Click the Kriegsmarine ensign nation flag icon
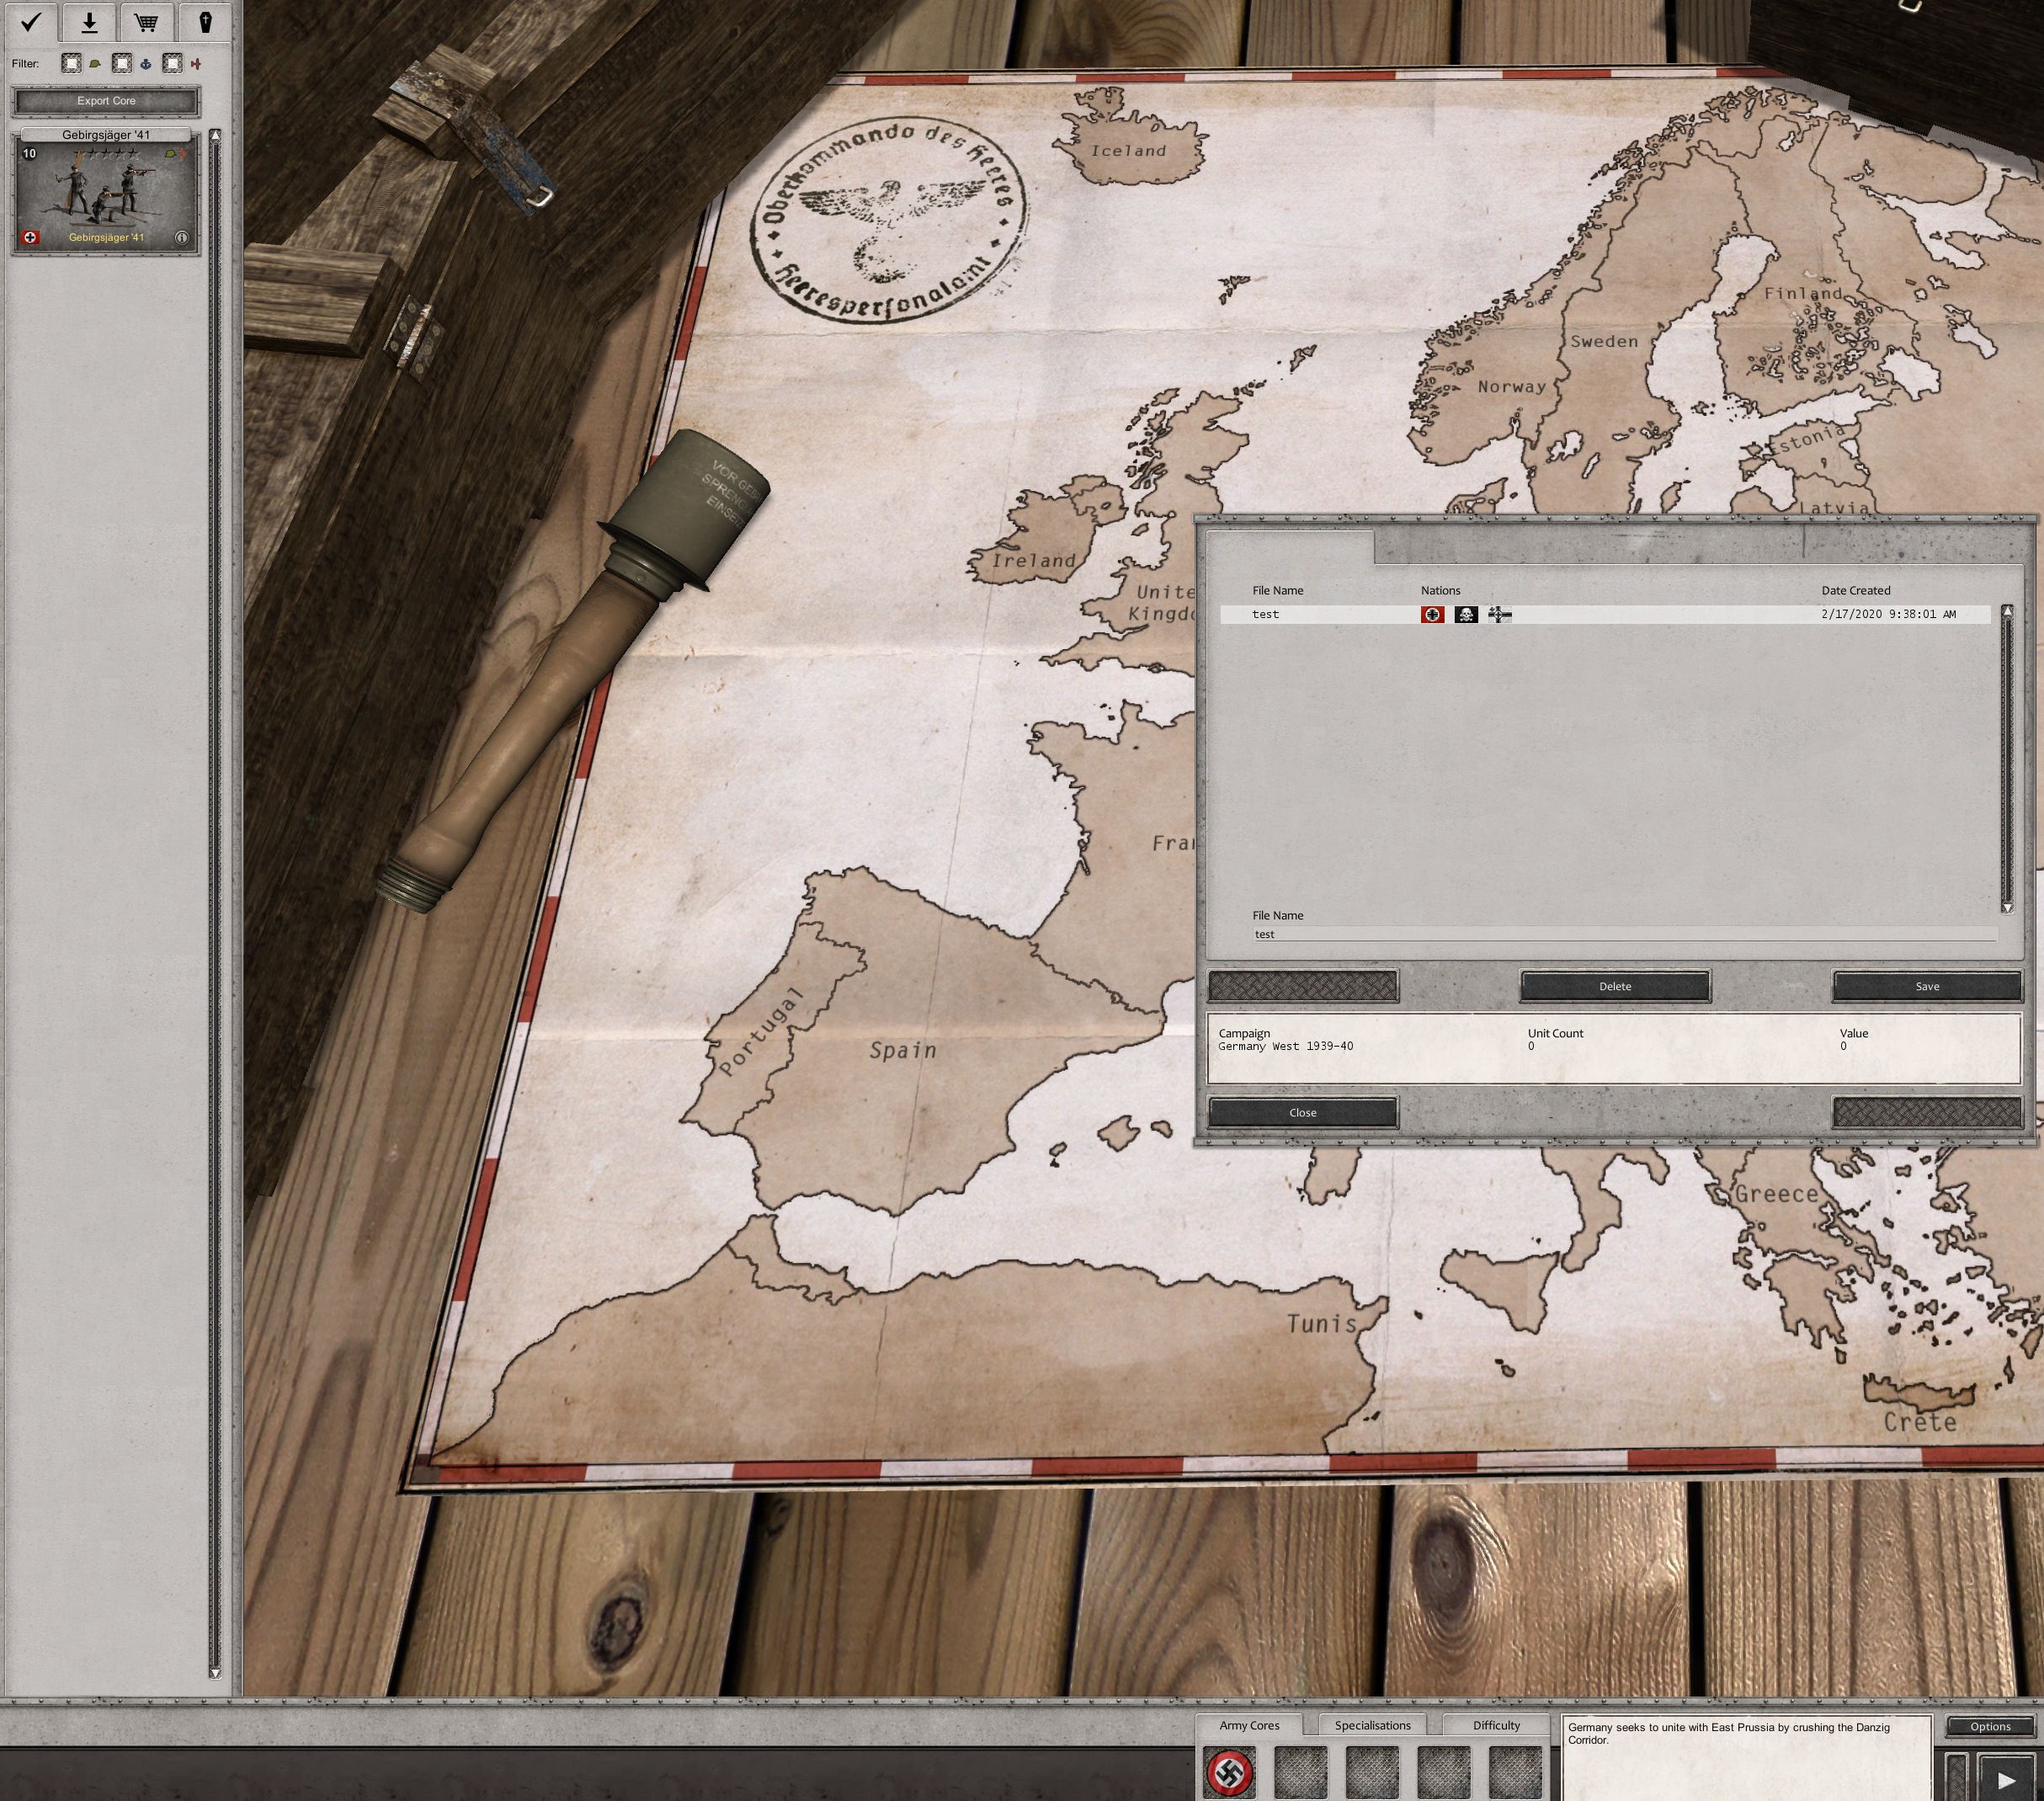 [x=1500, y=614]
